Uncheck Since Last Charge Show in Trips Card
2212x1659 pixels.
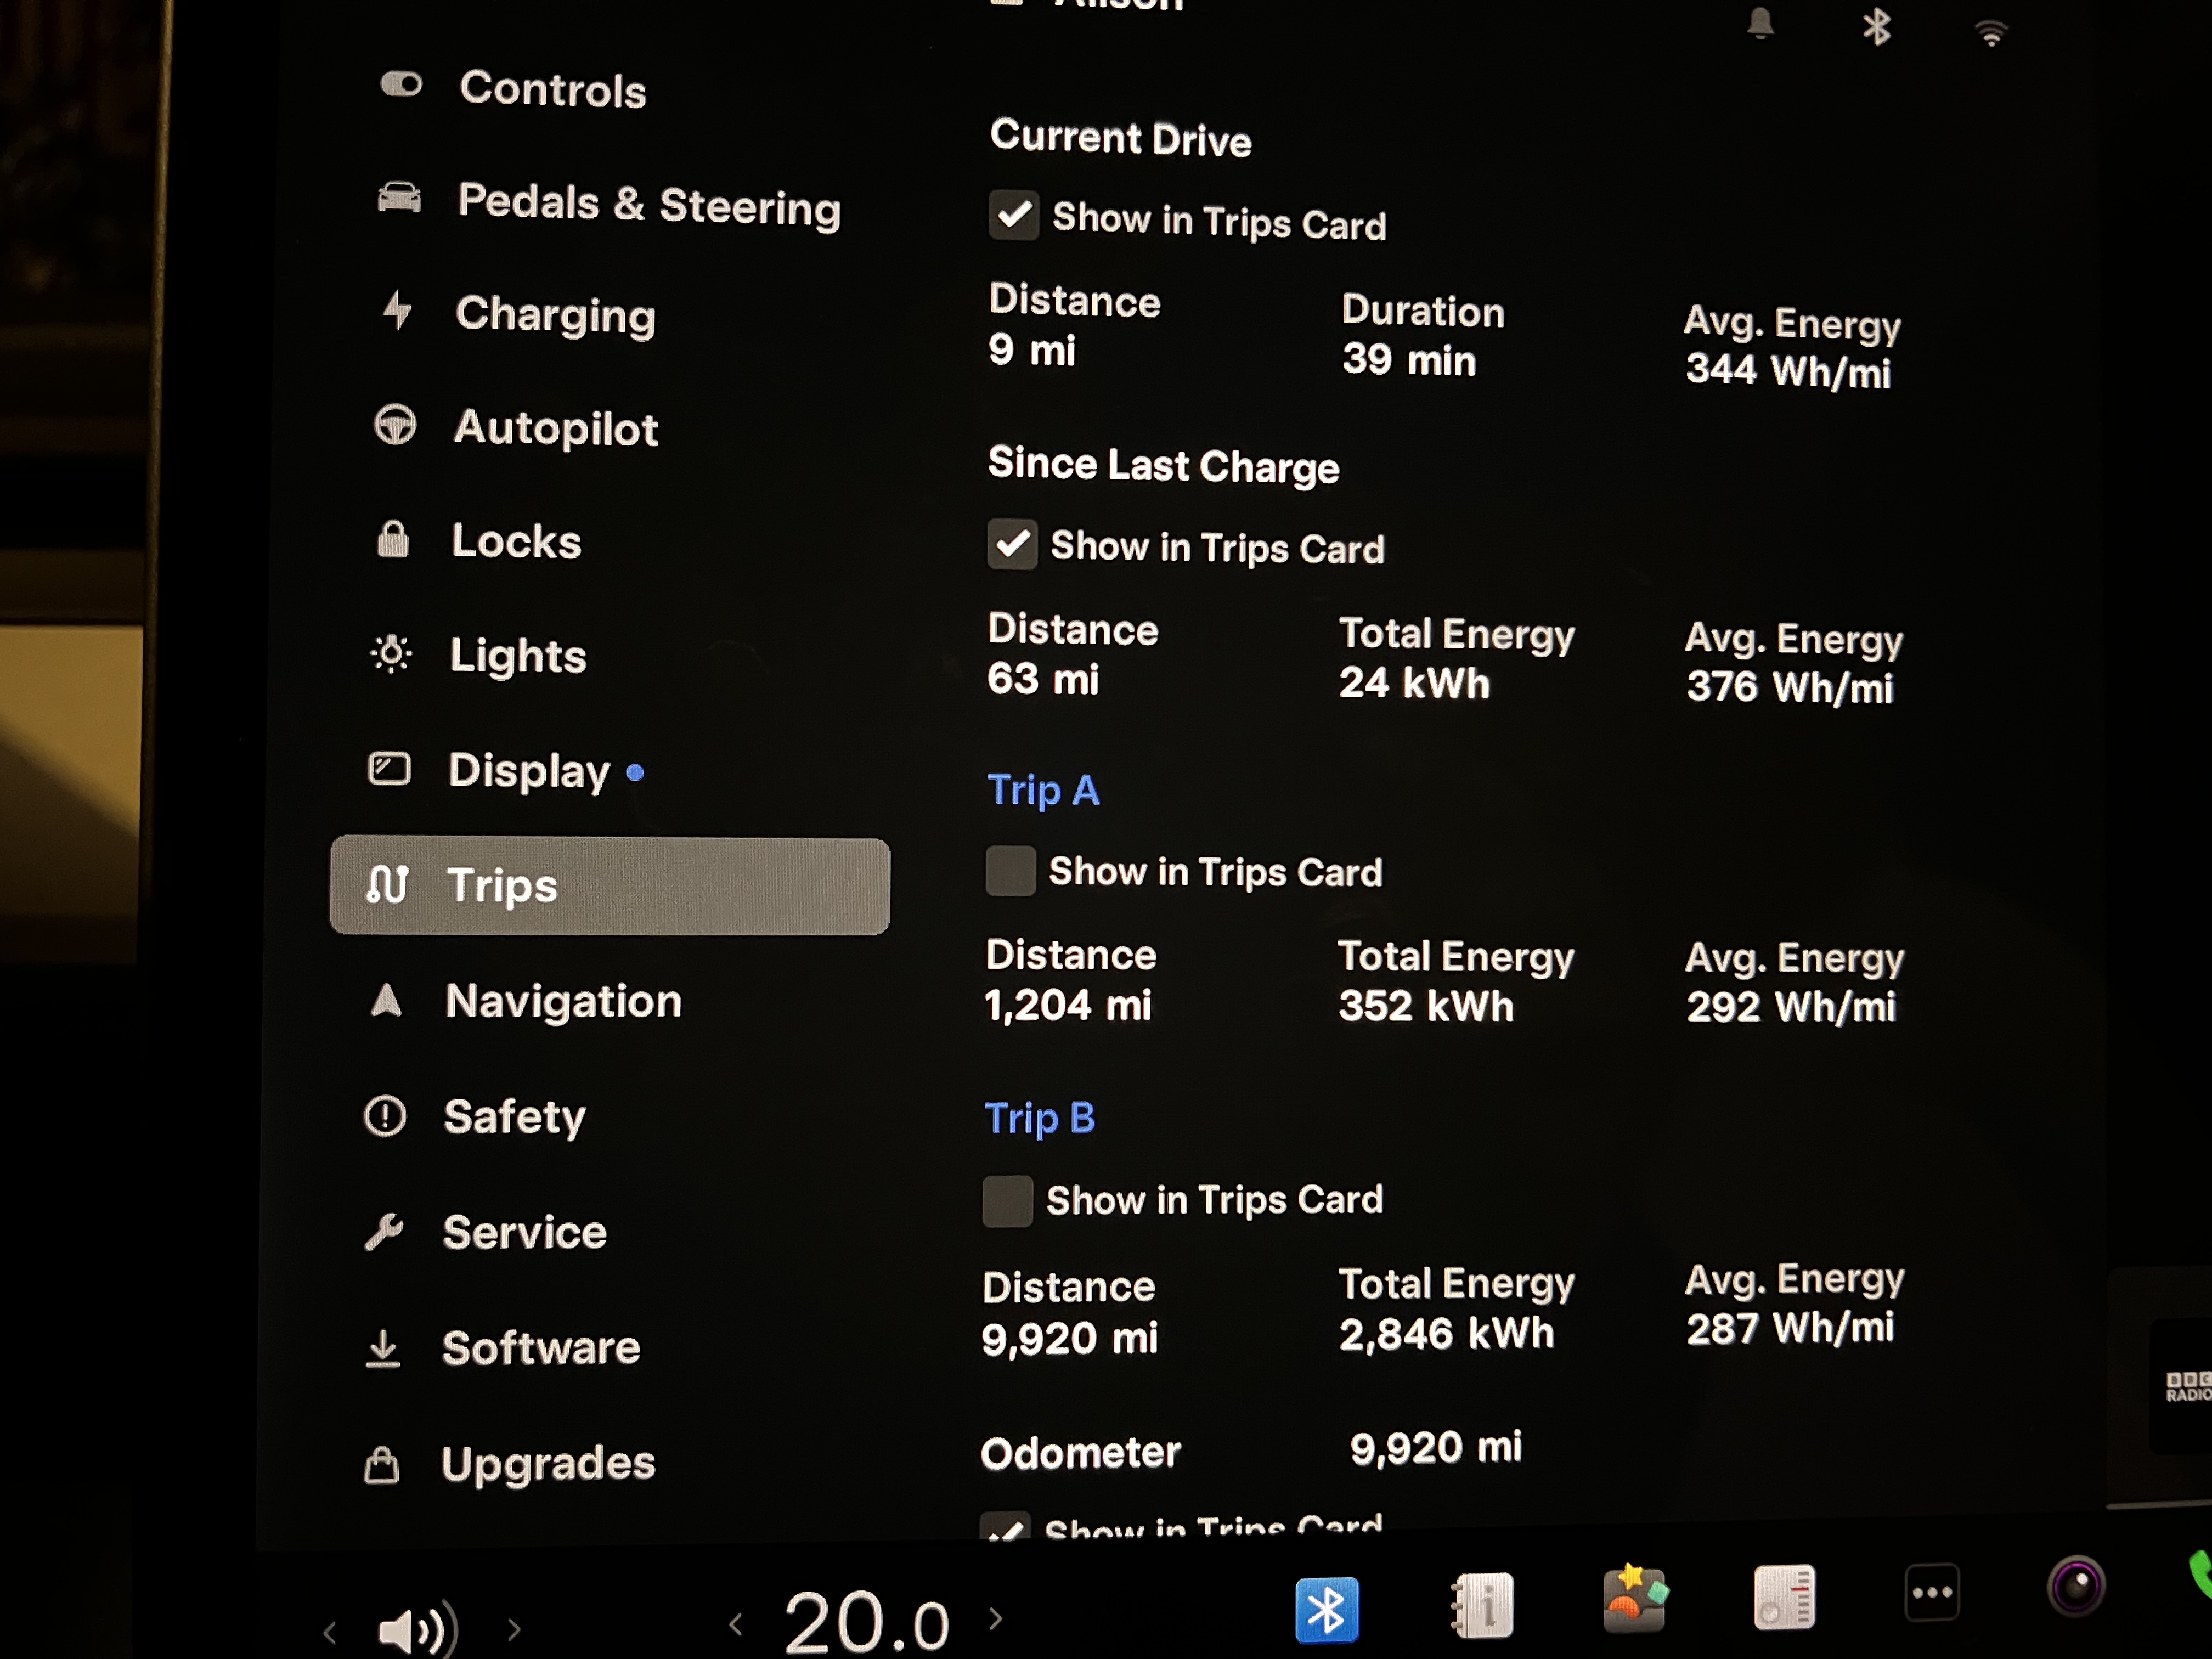[x=1012, y=544]
